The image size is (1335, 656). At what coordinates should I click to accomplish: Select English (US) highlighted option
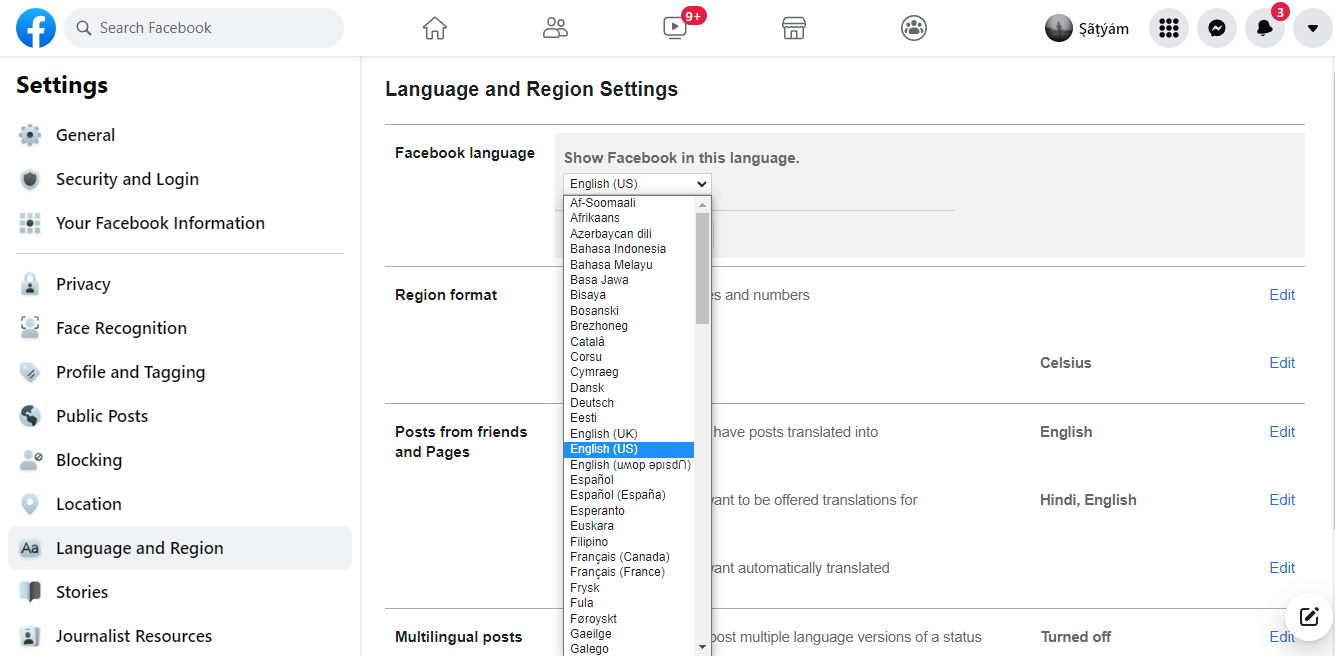pyautogui.click(x=629, y=449)
